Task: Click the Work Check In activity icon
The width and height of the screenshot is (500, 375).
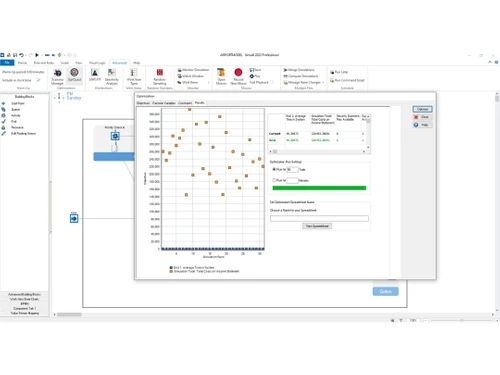Action: 115,136
